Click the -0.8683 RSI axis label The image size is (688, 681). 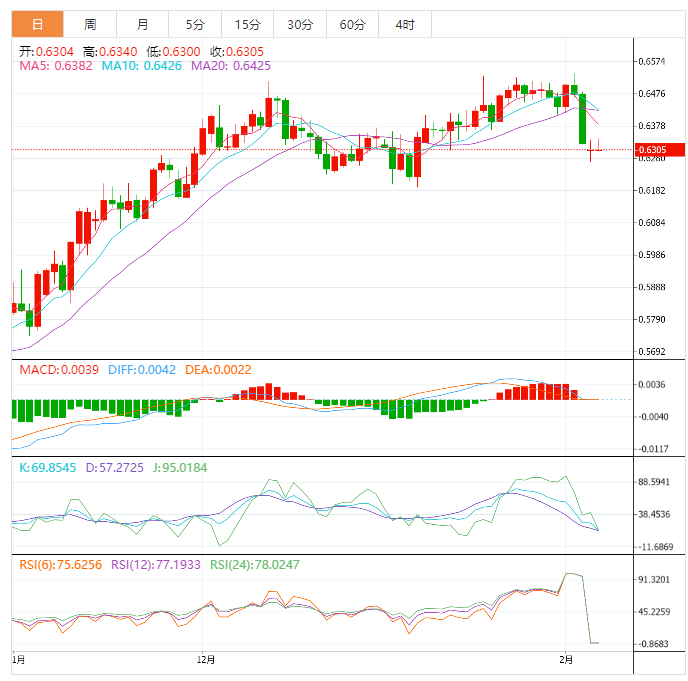coord(653,644)
